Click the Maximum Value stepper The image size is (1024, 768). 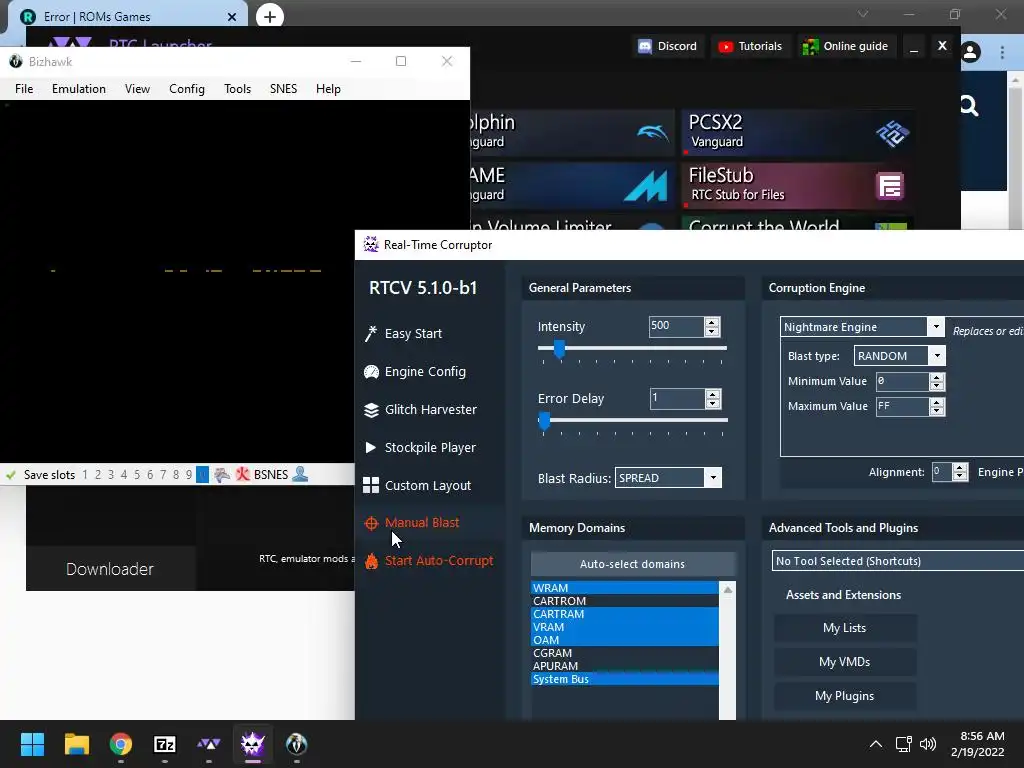(x=936, y=406)
